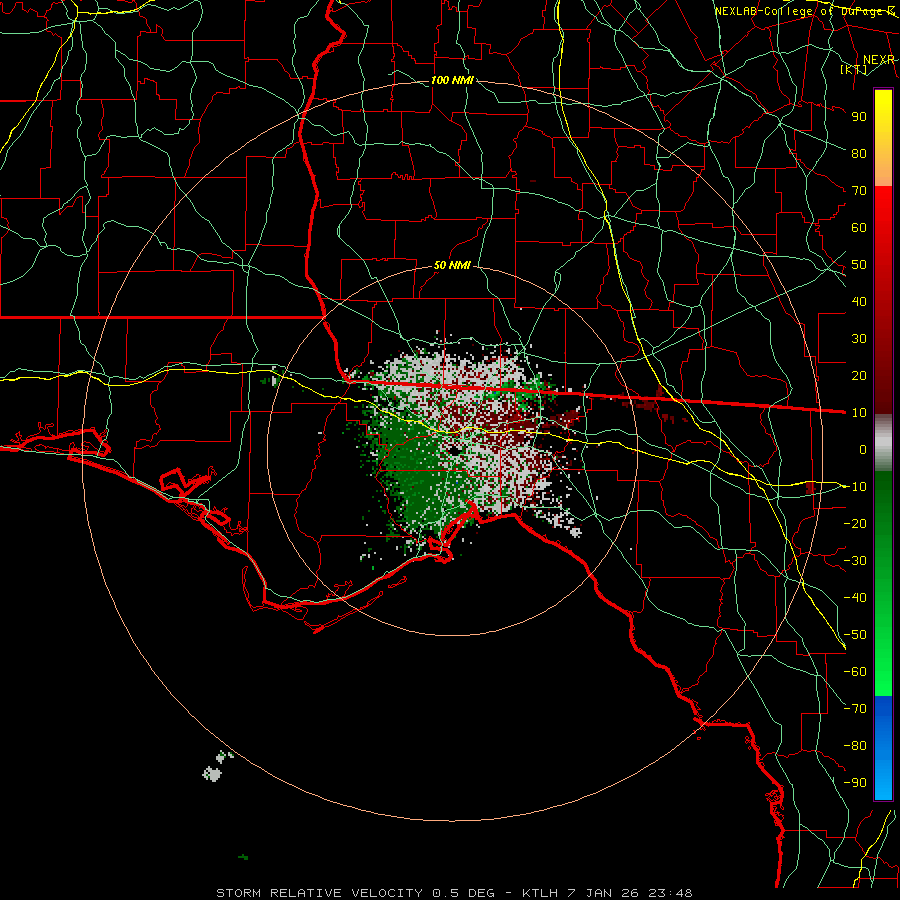Click the 80 knot label on velocity scale
Viewport: 900px width, 900px height.
859,153
